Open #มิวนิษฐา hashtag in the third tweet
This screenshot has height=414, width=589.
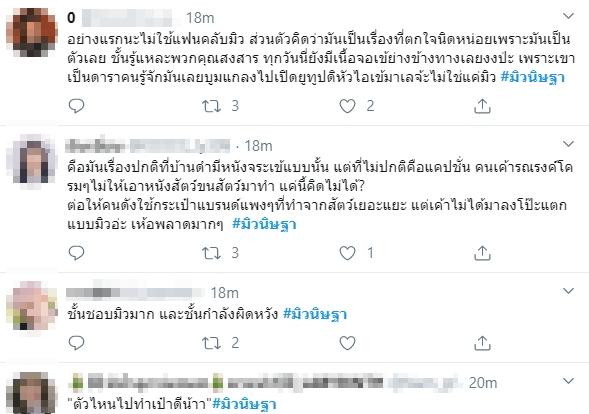(315, 314)
